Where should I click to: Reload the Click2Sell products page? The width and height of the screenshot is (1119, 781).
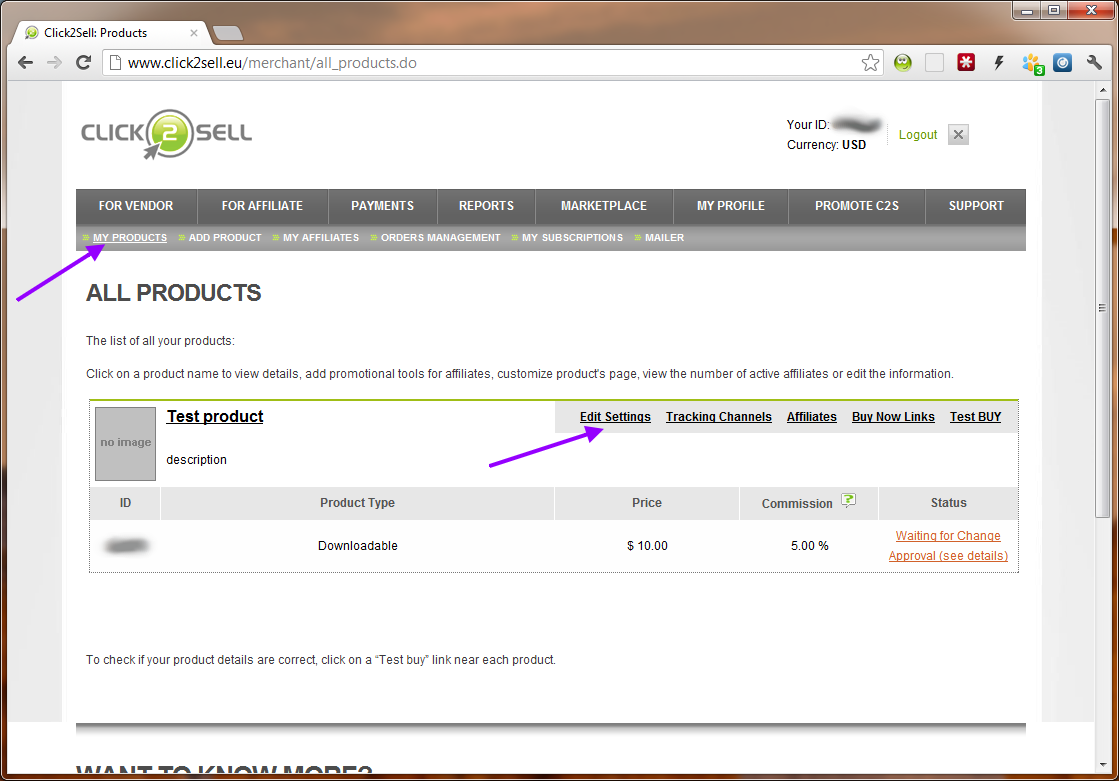tap(83, 63)
